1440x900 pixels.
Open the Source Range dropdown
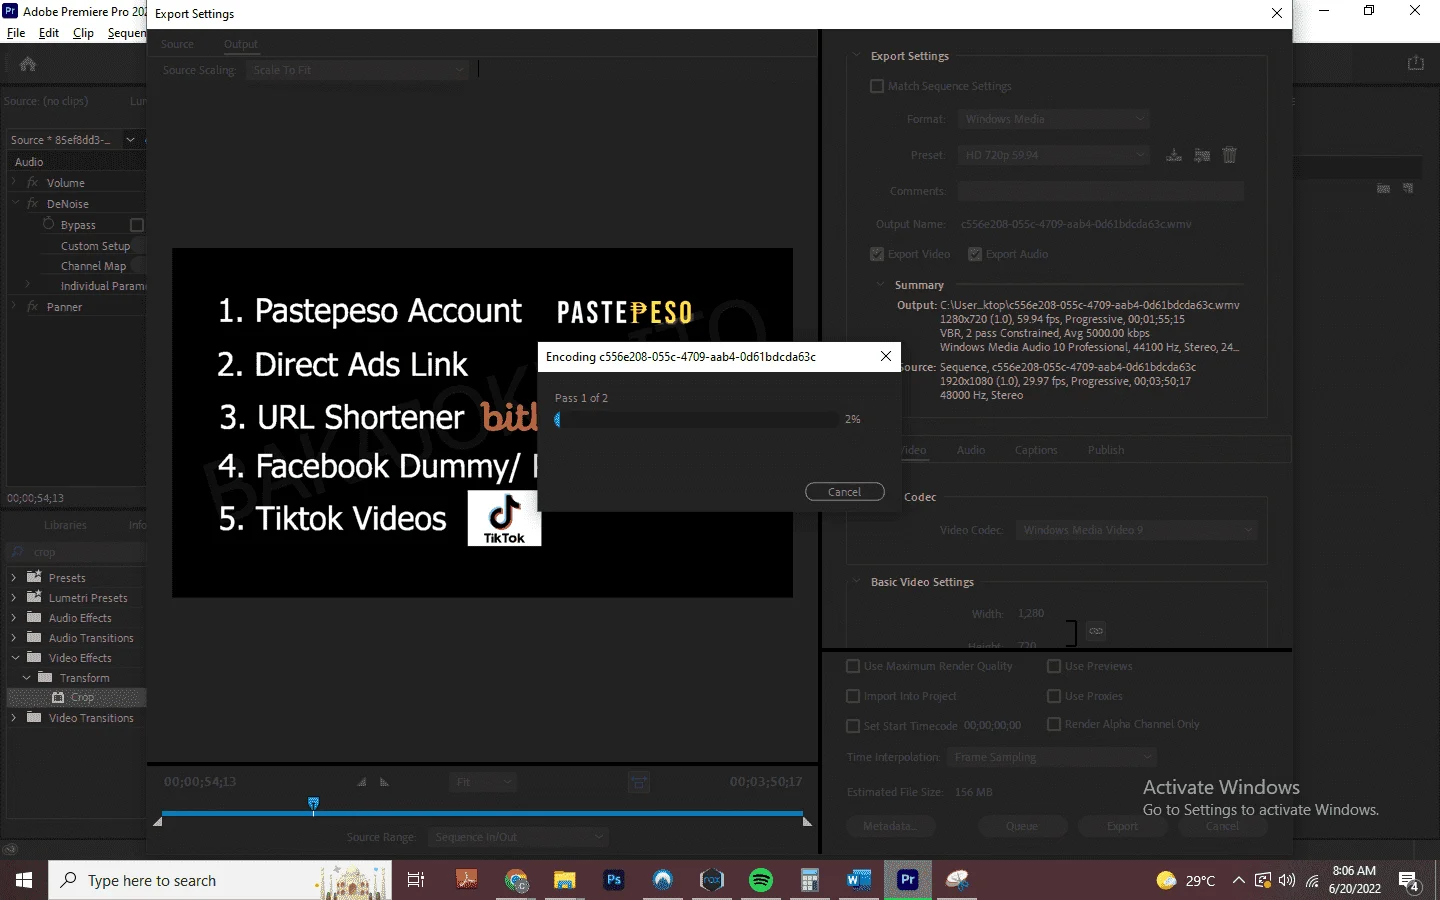point(518,837)
